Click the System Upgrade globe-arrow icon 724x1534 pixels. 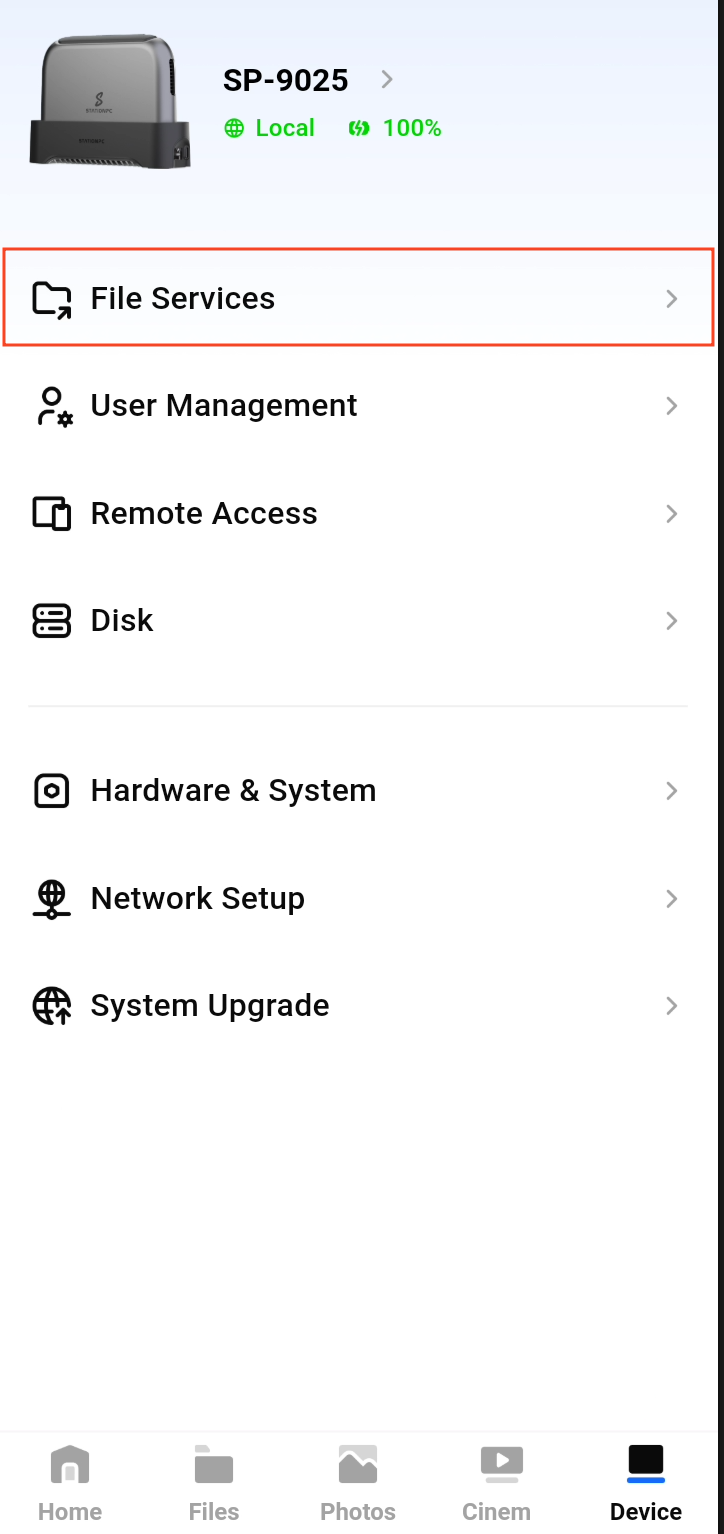click(x=52, y=1006)
